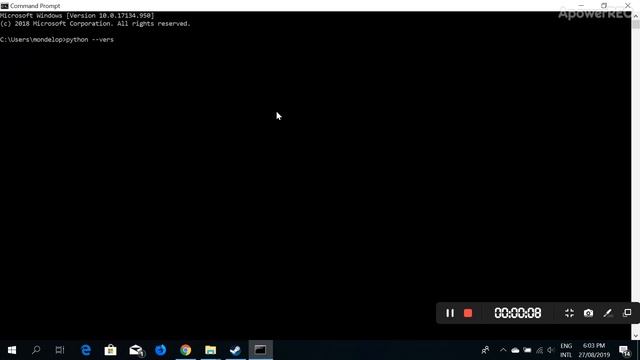
Task: Click the Microsoft Corporation copyright line
Action: click(x=96, y=24)
